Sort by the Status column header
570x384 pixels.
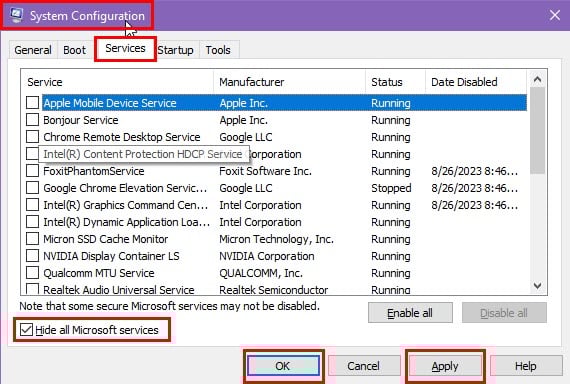click(x=396, y=82)
